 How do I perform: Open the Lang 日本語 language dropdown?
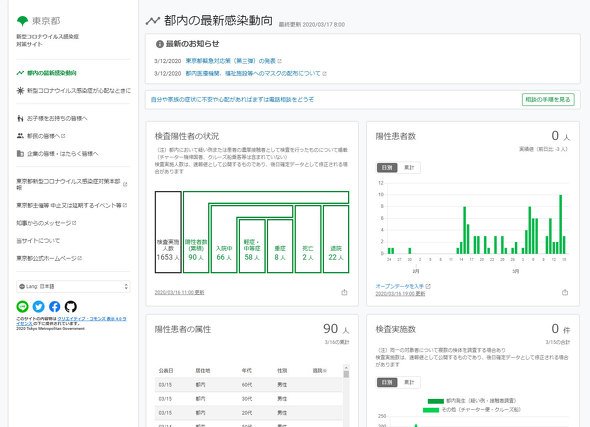(x=73, y=286)
